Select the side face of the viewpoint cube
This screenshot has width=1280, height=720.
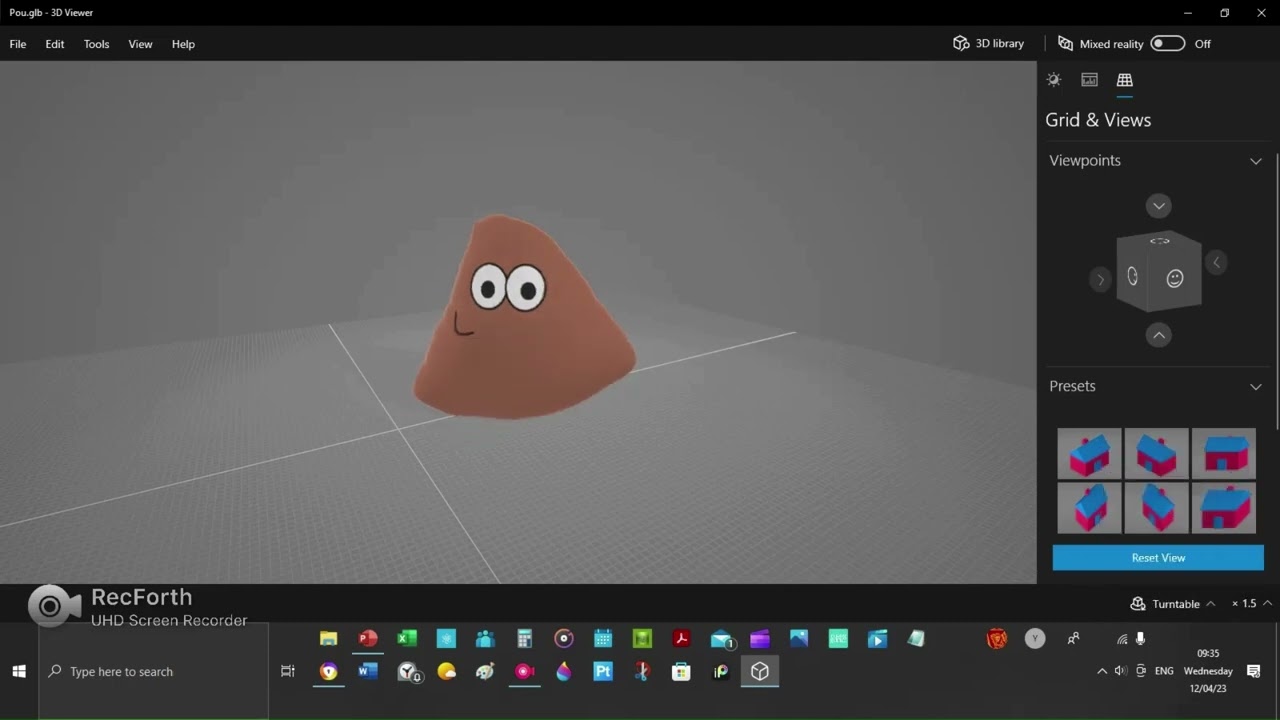(x=1132, y=276)
